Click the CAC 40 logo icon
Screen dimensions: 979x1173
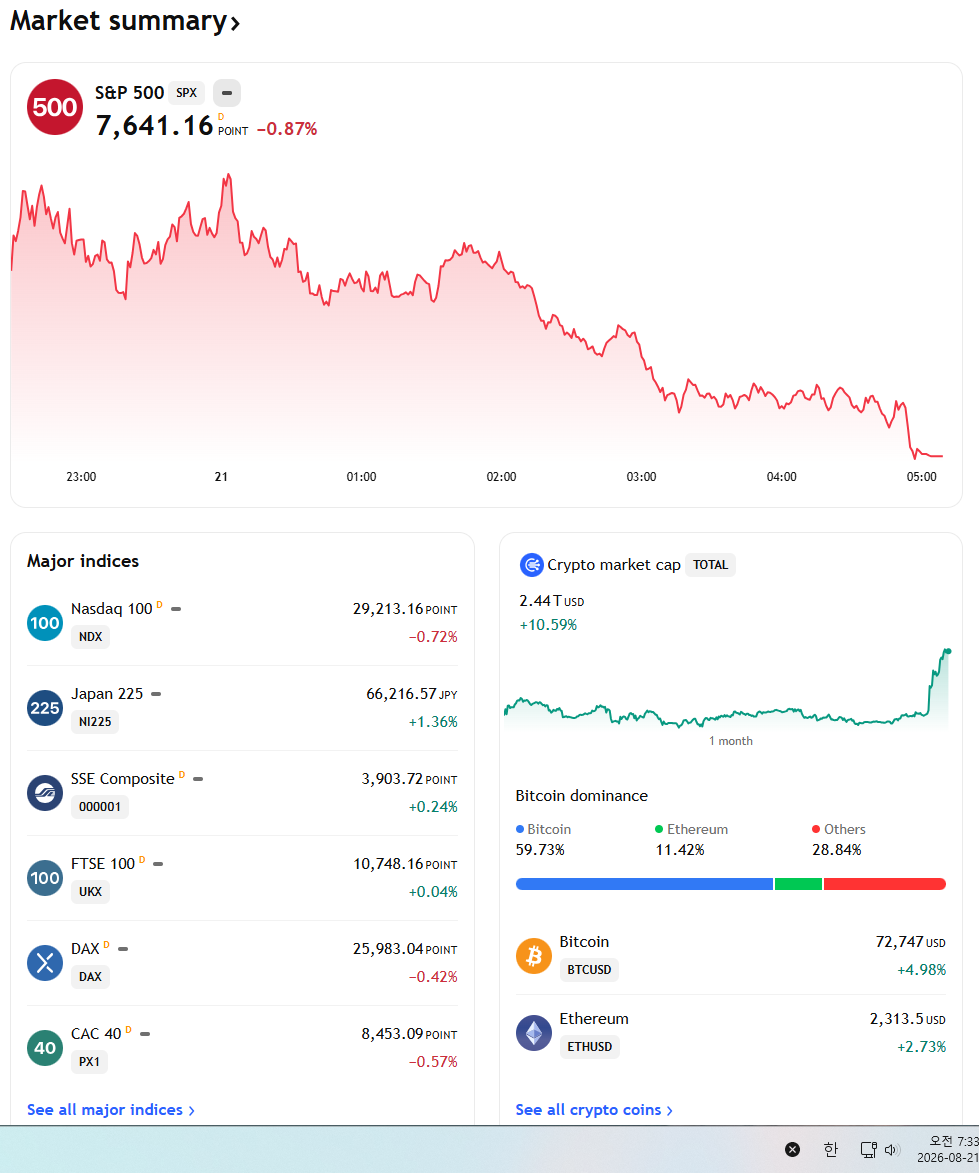click(x=45, y=1047)
